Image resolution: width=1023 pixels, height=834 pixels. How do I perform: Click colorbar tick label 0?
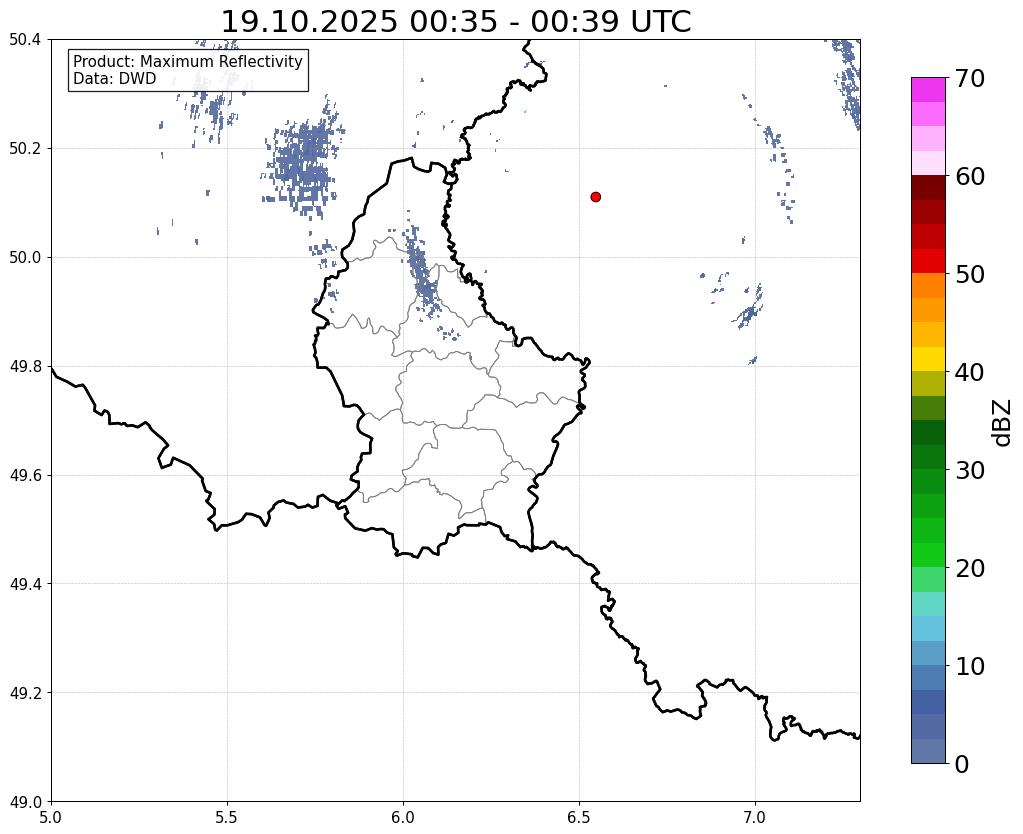962,764
